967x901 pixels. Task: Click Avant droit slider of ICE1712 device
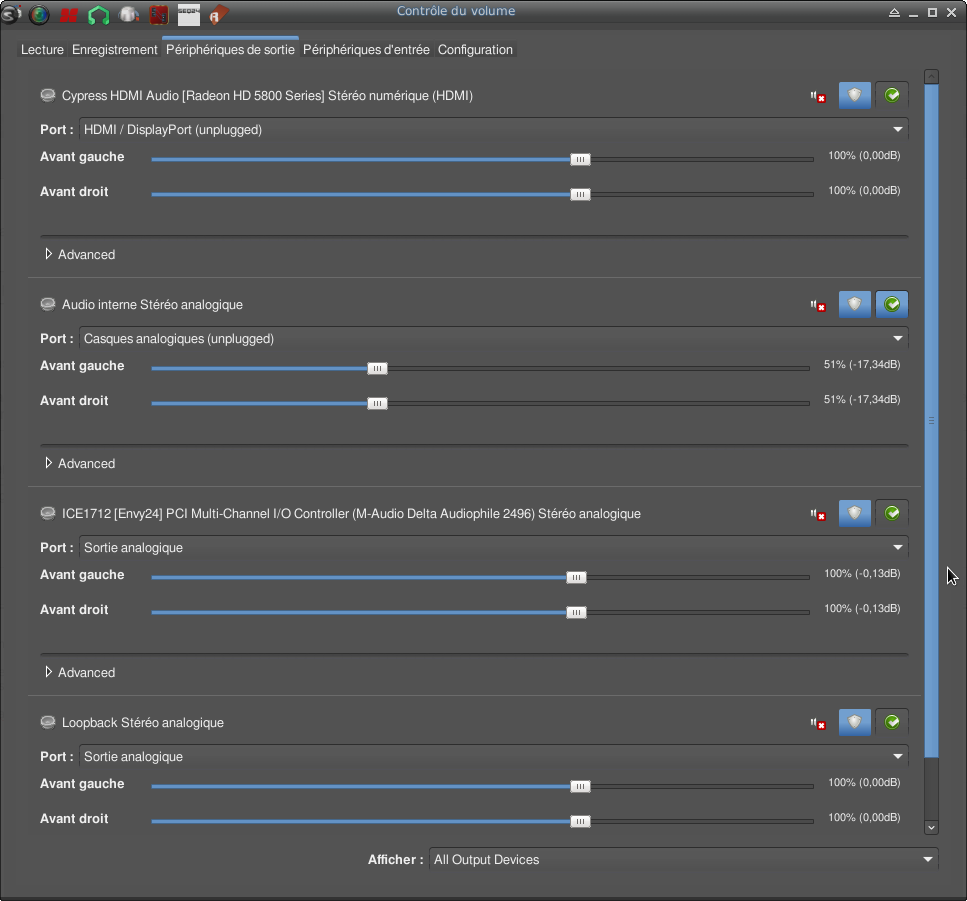pyautogui.click(x=480, y=612)
